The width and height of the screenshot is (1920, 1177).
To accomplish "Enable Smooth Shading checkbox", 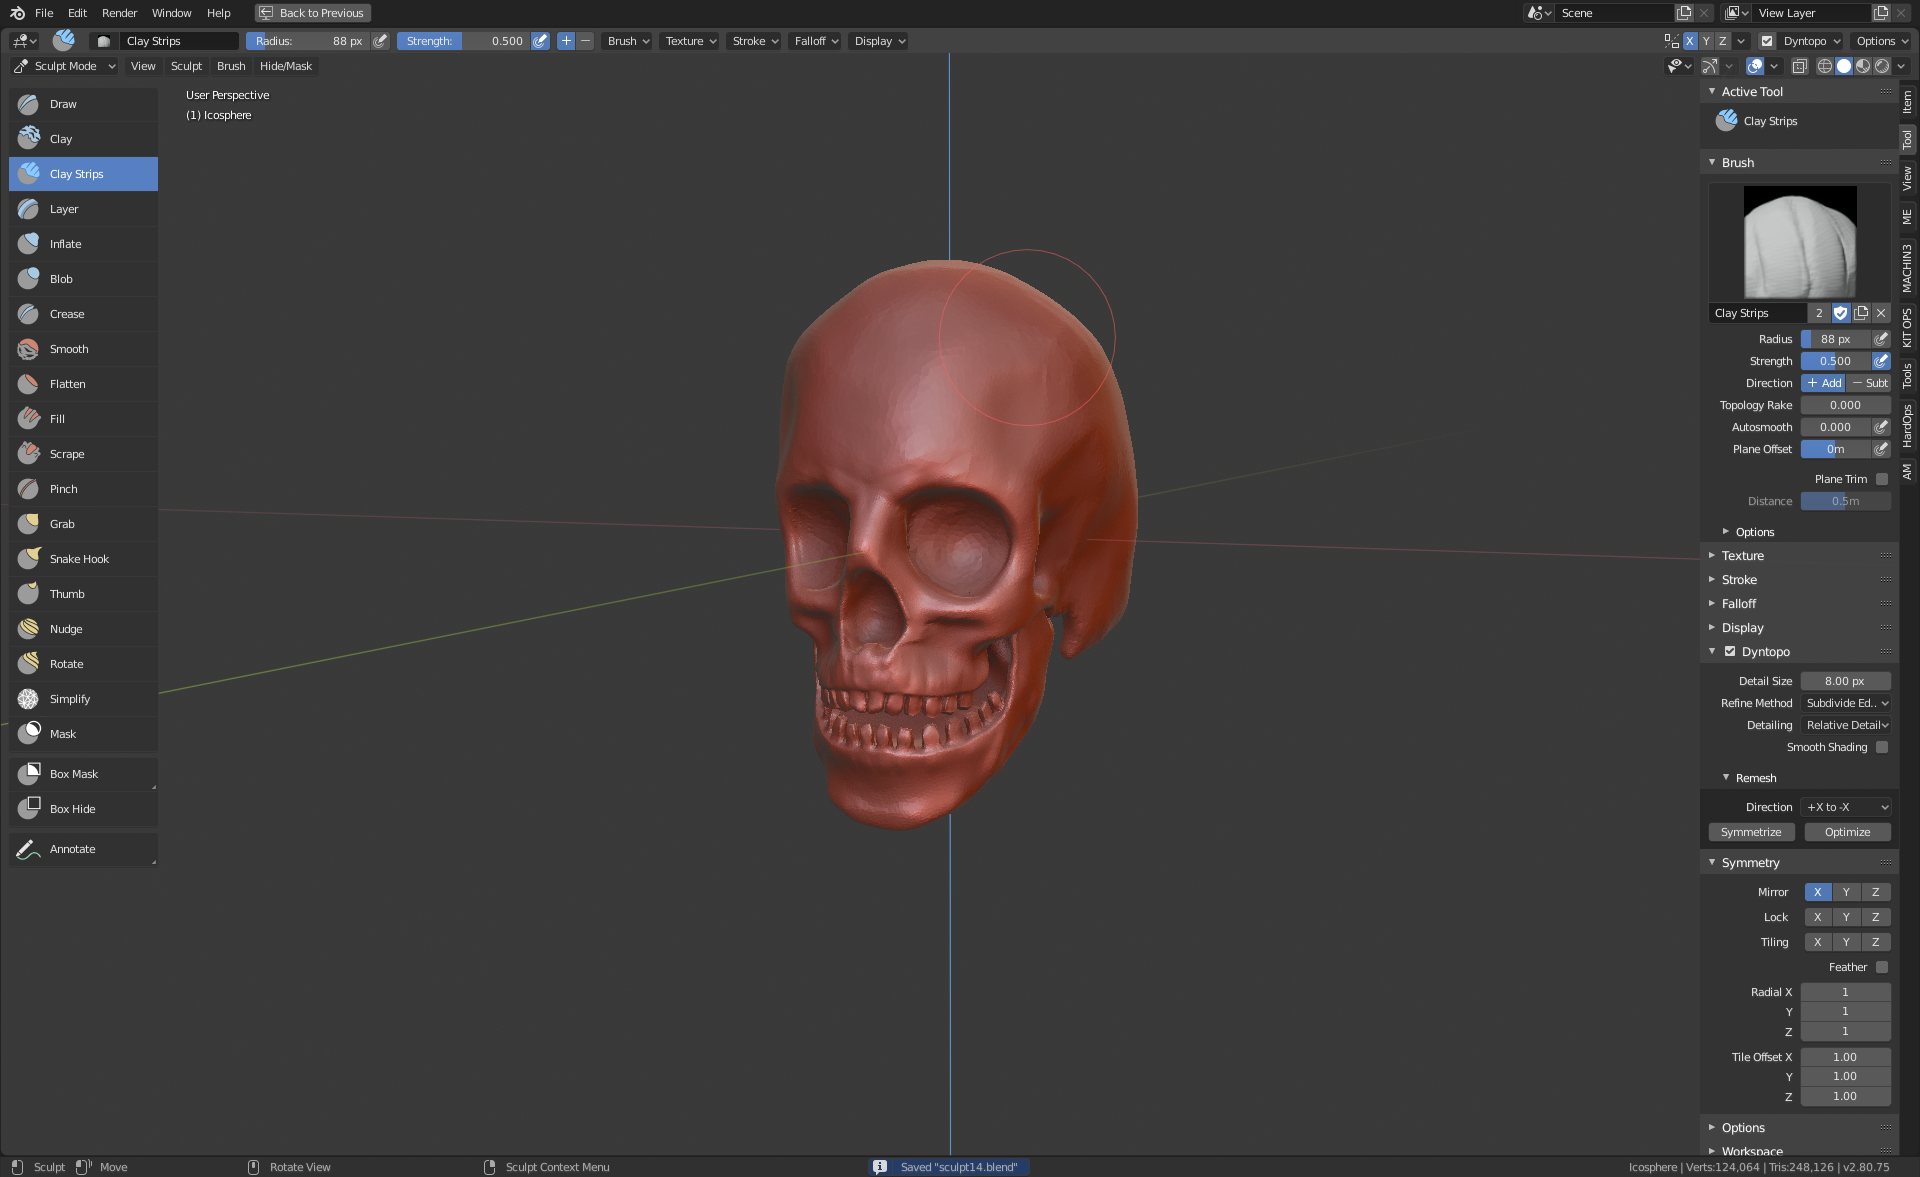I will pyautogui.click(x=1882, y=747).
